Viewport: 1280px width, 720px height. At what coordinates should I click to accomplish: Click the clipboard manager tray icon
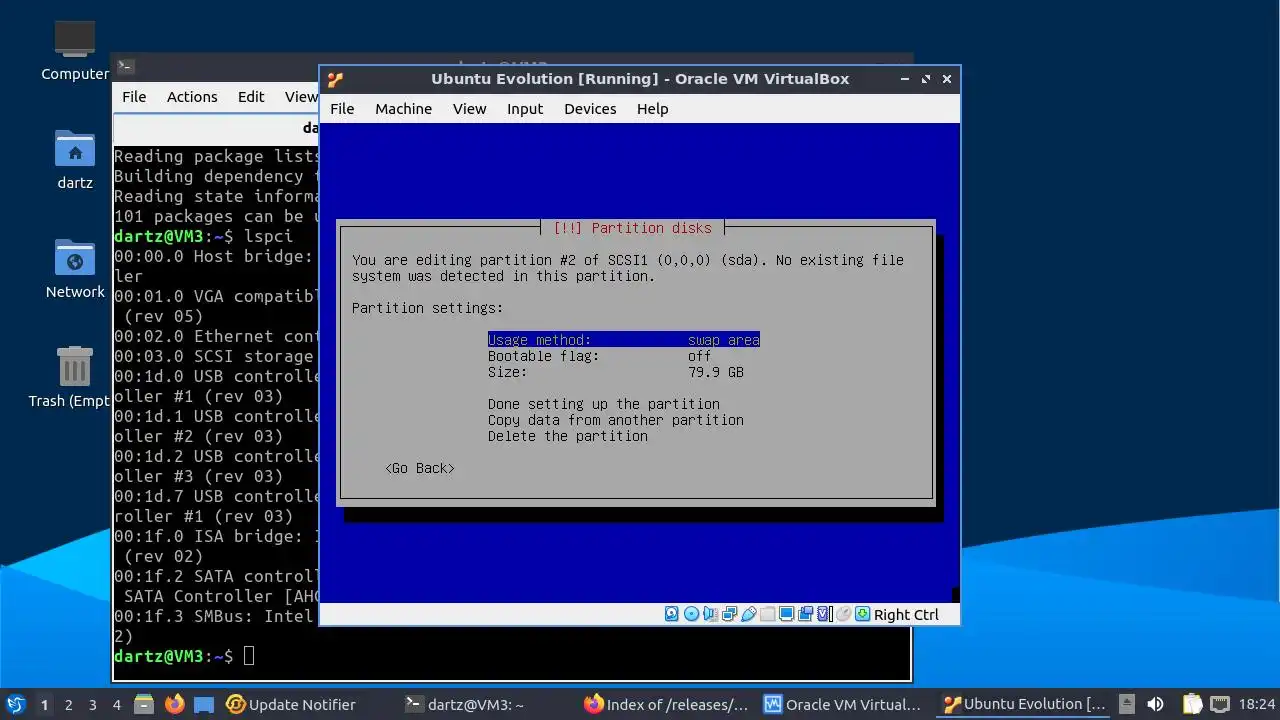tap(1192, 704)
